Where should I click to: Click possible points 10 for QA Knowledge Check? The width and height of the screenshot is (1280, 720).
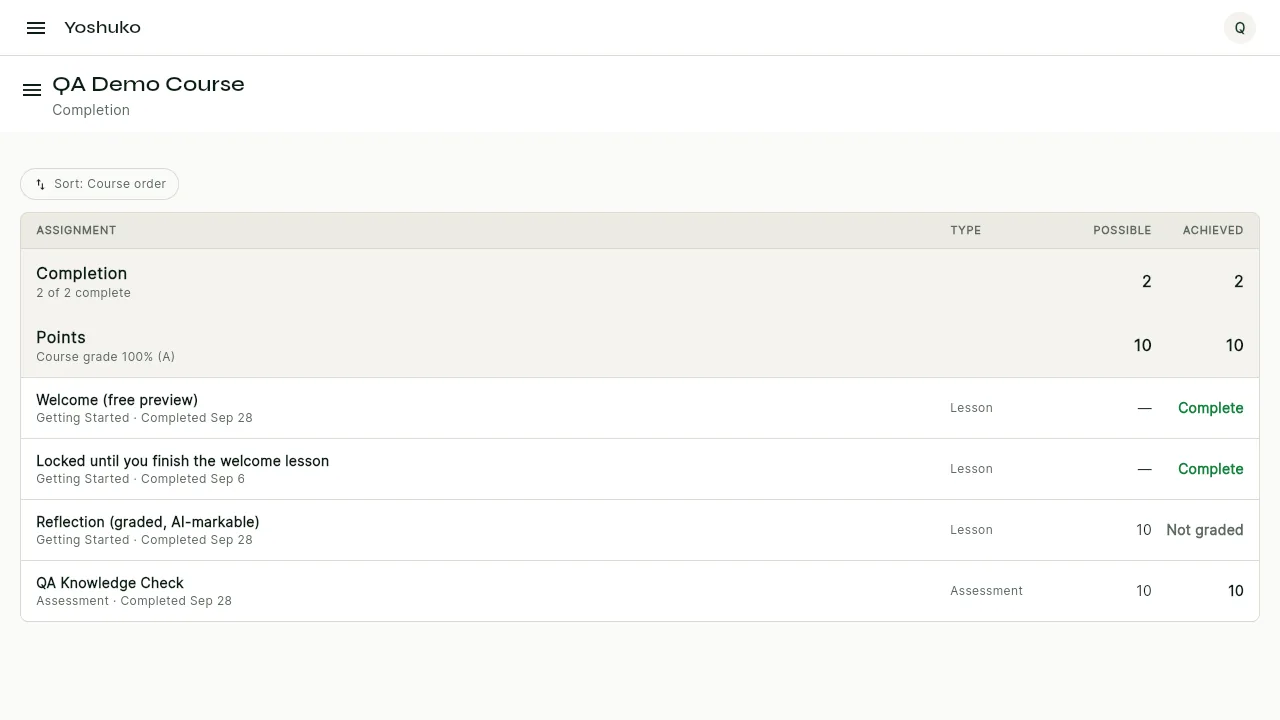coord(1144,591)
